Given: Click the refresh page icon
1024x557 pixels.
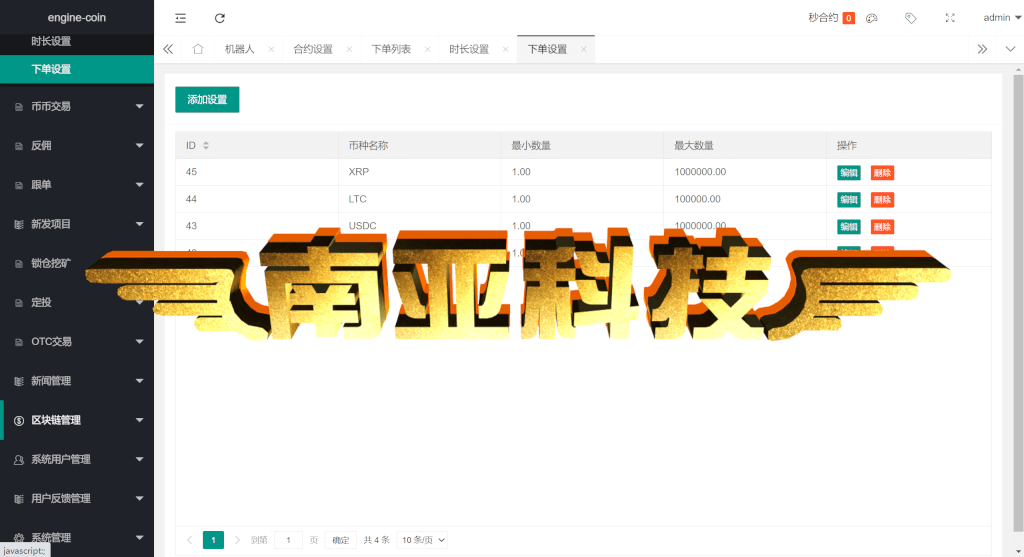Looking at the screenshot, I should pos(219,18).
